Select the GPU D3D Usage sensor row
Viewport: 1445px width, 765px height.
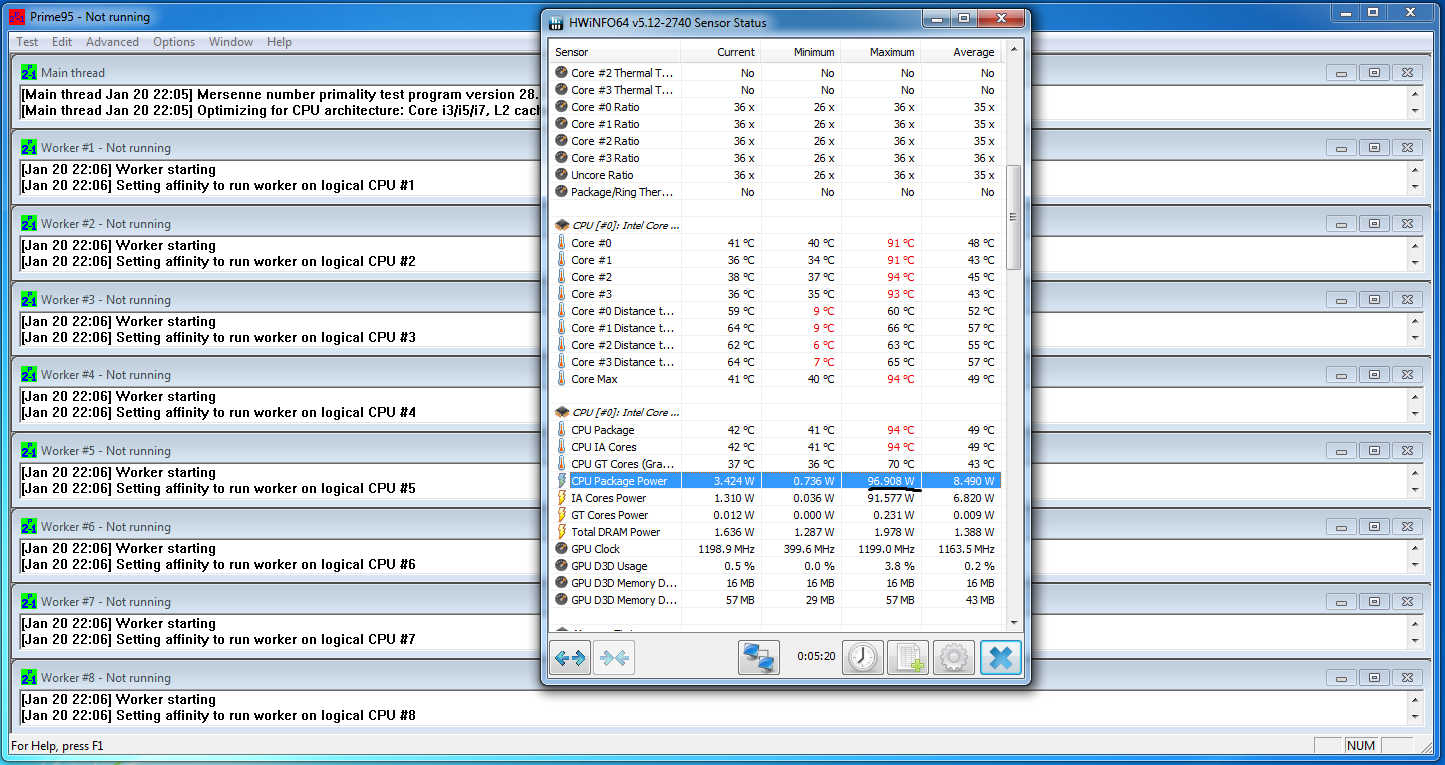(776, 566)
